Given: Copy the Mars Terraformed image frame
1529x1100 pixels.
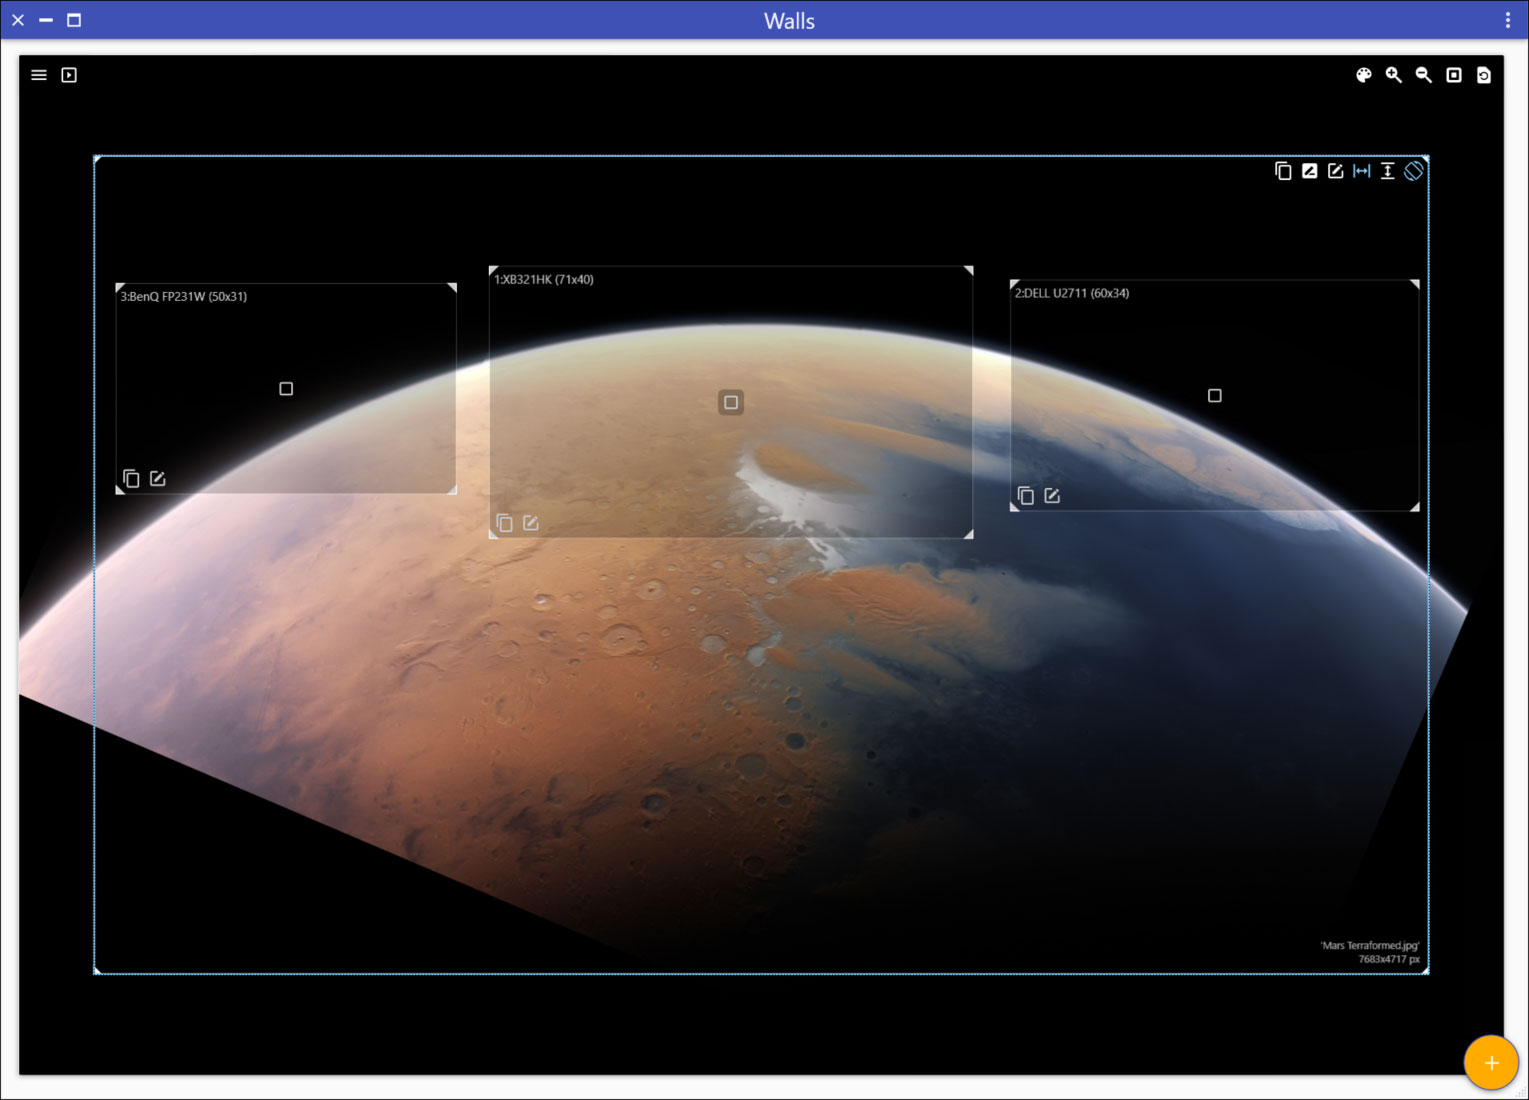Looking at the screenshot, I should tap(1283, 171).
